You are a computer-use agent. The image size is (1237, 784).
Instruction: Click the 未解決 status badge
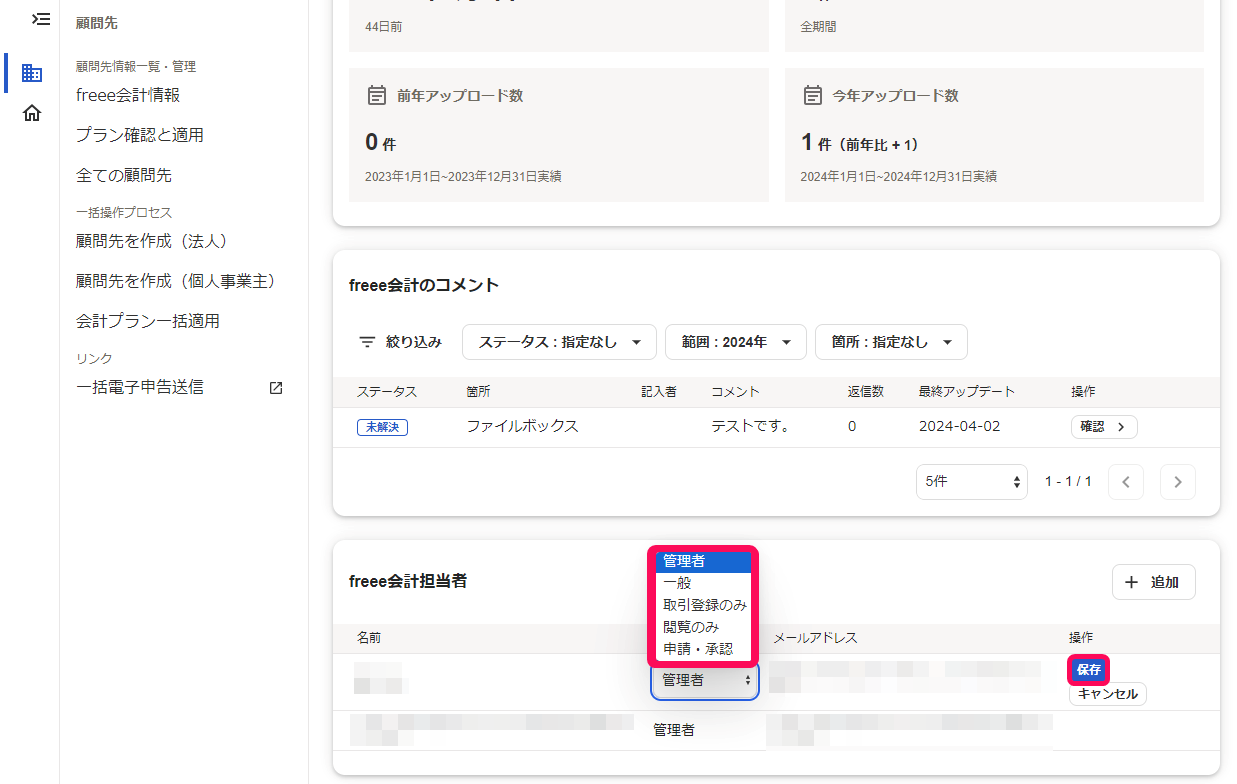[382, 427]
